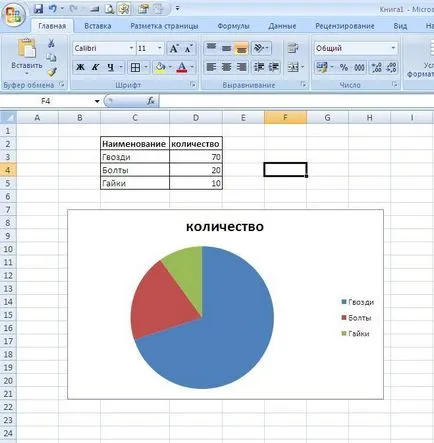The image size is (434, 443).
Task: Select the Format Painter brush icon
Action: (51, 72)
